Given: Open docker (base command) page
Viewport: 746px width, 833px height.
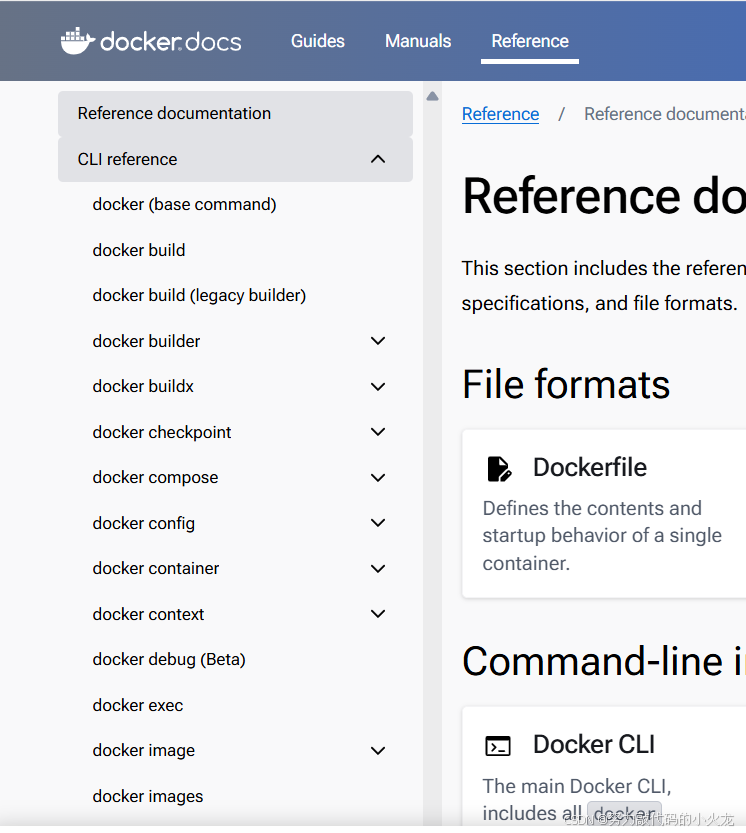Looking at the screenshot, I should click(x=184, y=205).
